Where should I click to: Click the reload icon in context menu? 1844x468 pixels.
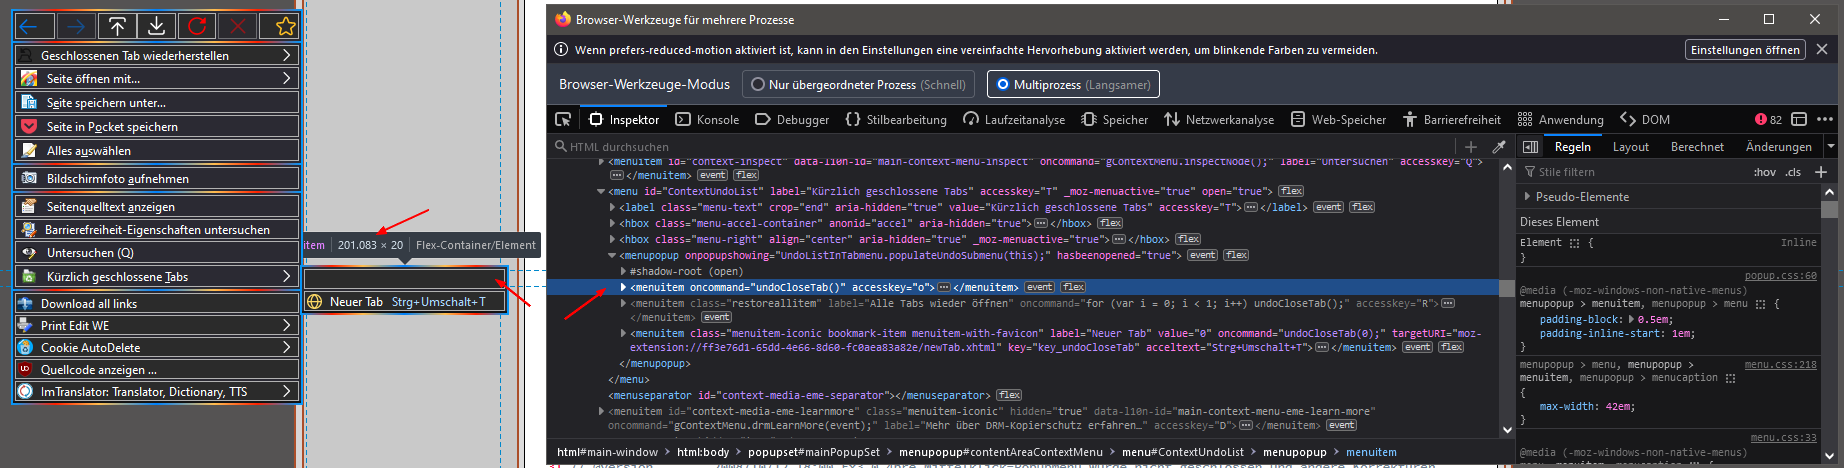point(197,27)
